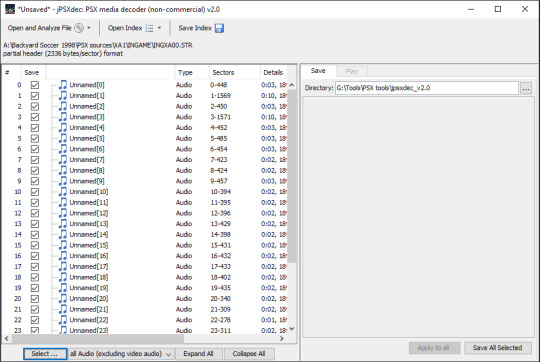Click the music note icon of Unnamed[1]
540x362 pixels.
pos(63,95)
